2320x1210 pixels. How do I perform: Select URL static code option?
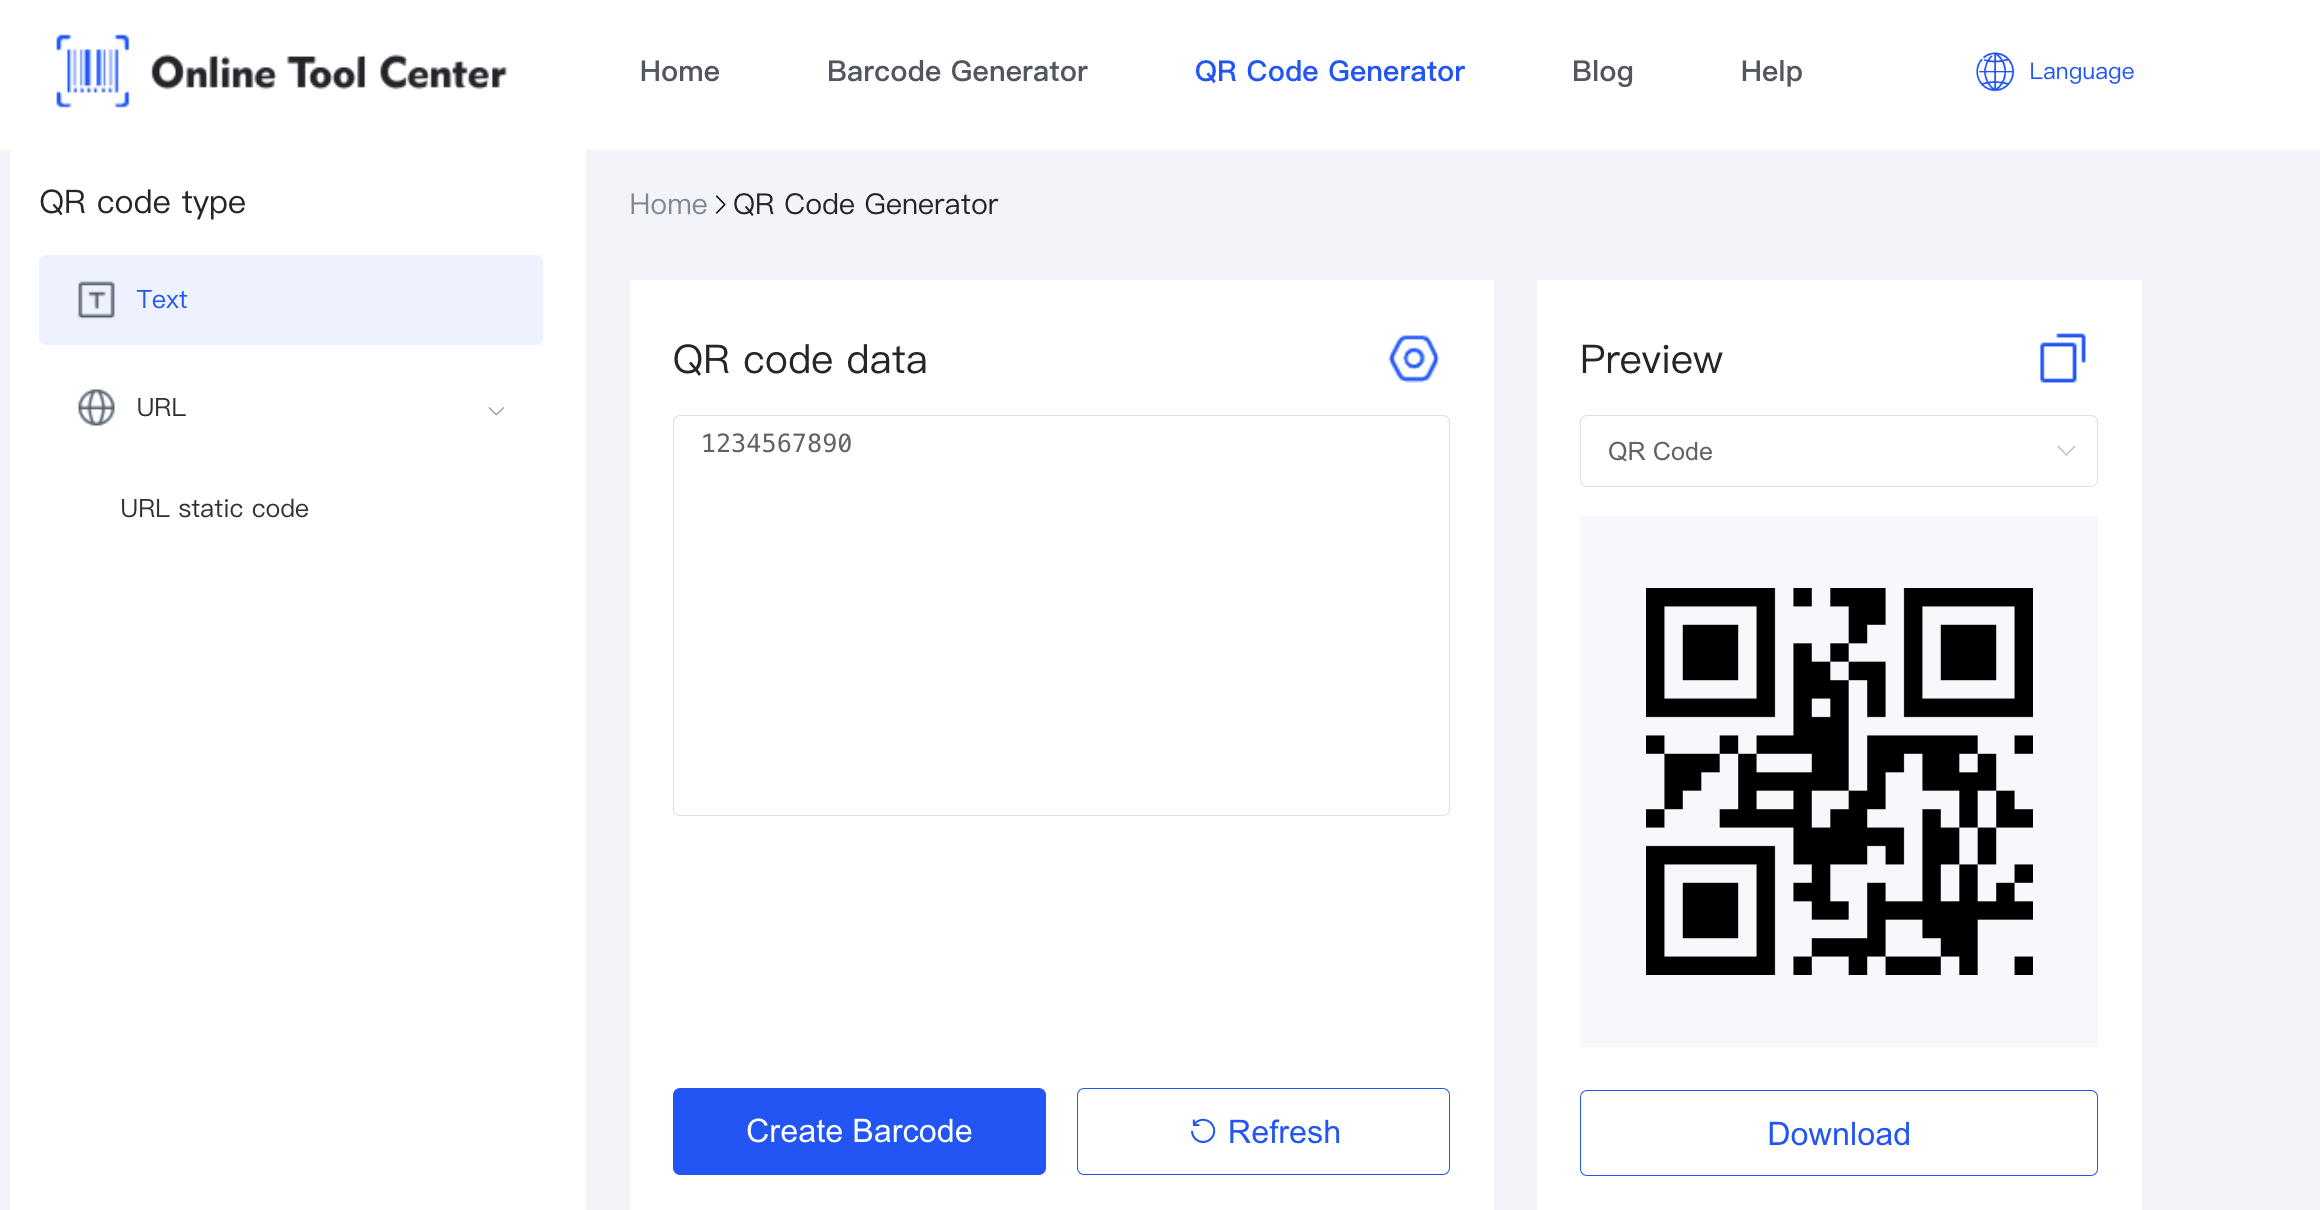[215, 509]
